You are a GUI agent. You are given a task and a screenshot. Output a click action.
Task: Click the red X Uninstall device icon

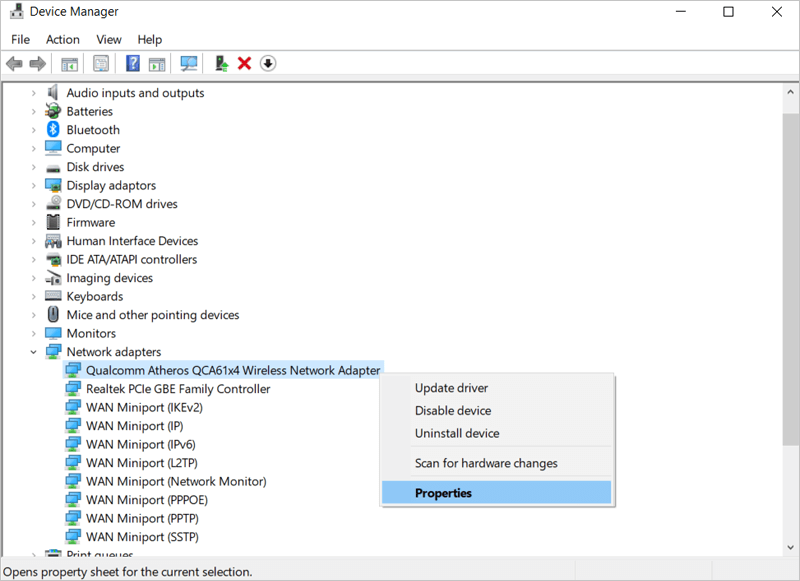pos(245,63)
